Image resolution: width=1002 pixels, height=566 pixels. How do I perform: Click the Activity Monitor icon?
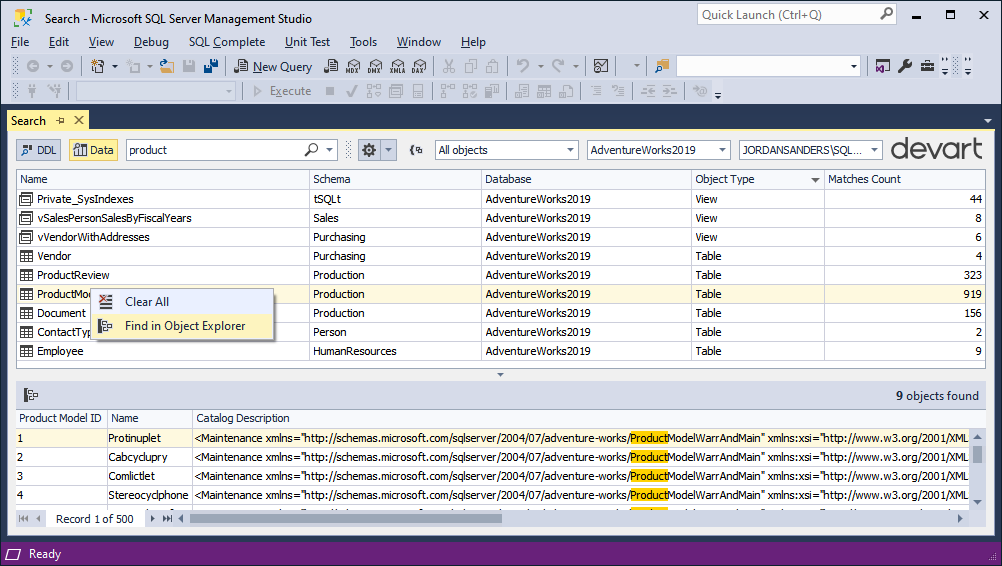tap(601, 66)
